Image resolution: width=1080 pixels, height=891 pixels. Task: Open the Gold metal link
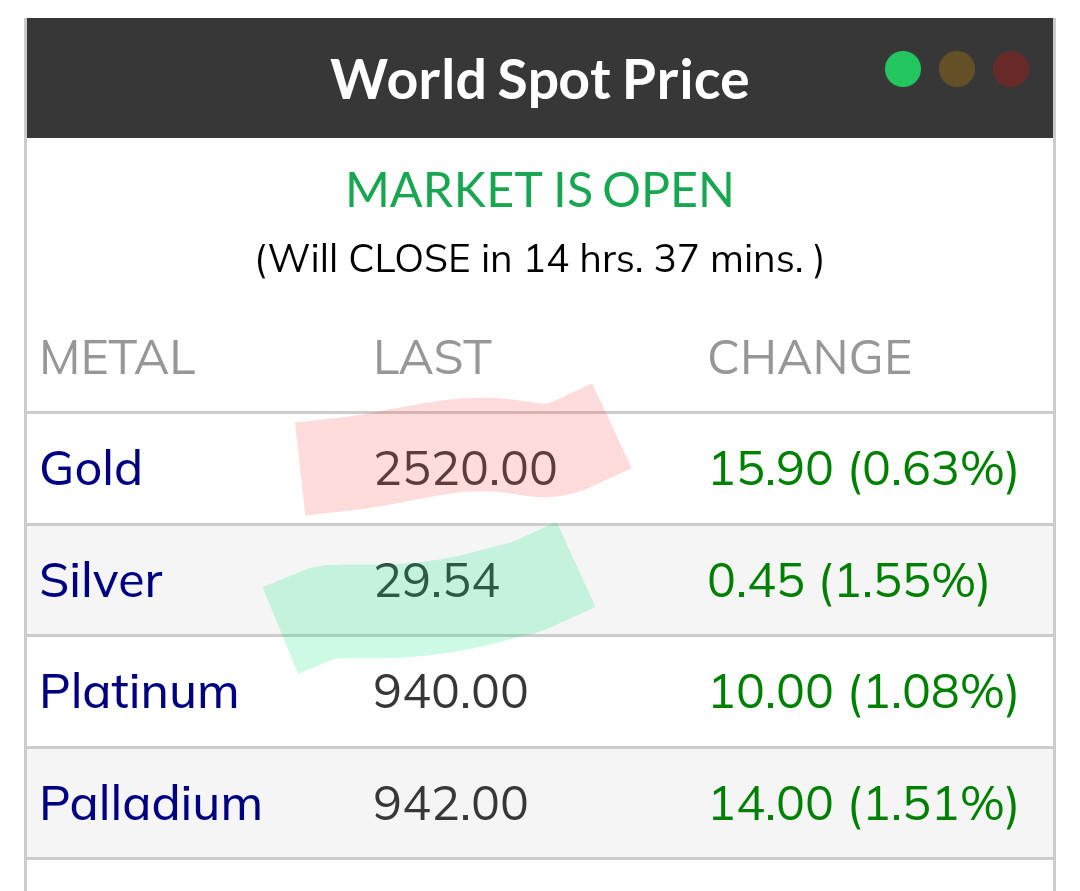click(91, 468)
